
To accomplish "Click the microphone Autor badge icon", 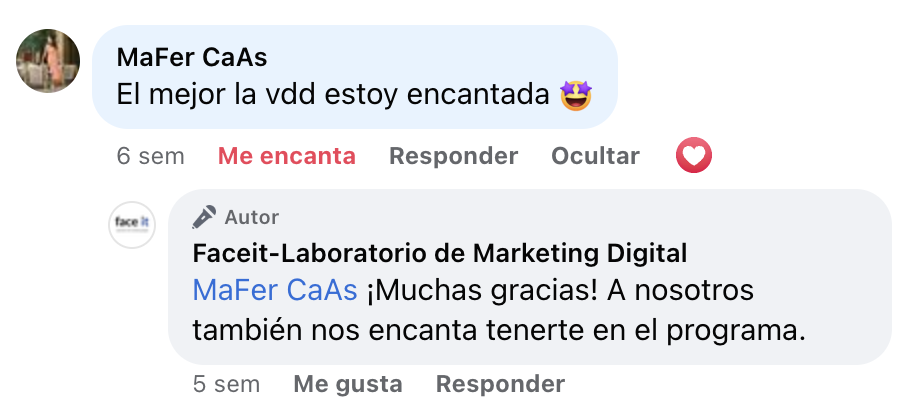I will tap(204, 217).
